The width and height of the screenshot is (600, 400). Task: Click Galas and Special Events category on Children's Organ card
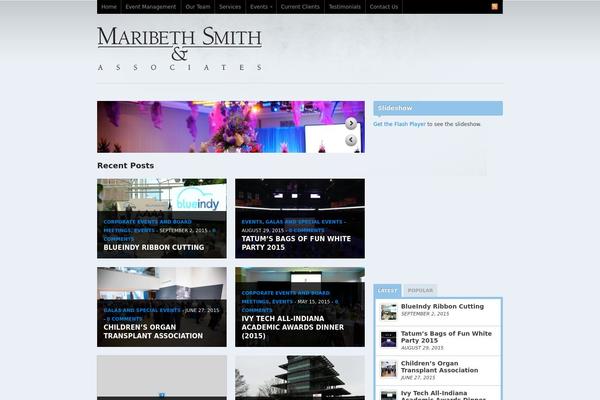click(x=142, y=310)
